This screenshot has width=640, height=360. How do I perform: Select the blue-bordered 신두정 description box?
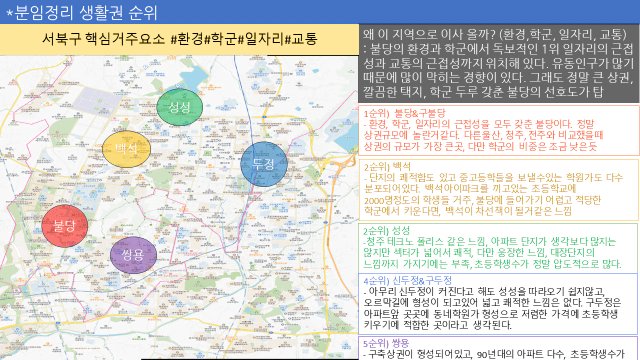498,304
